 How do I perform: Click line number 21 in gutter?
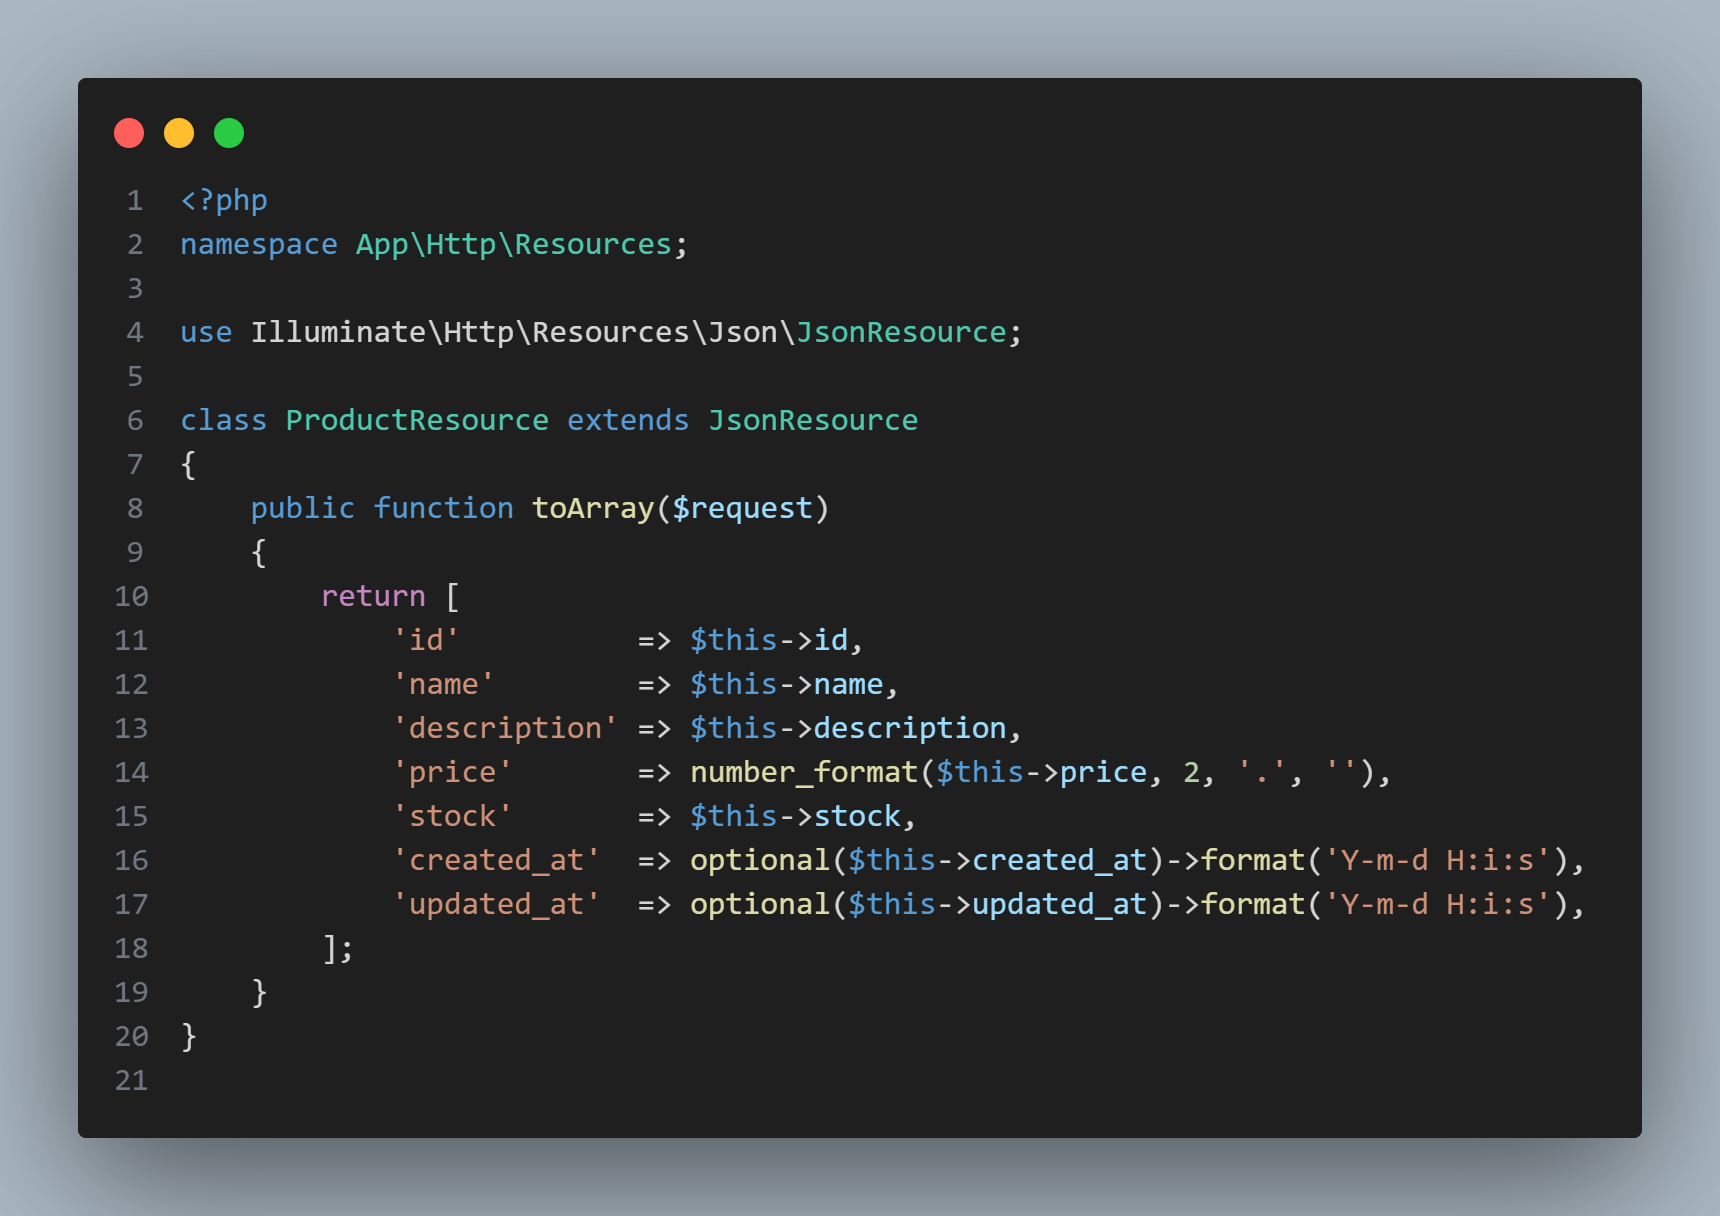click(131, 1081)
